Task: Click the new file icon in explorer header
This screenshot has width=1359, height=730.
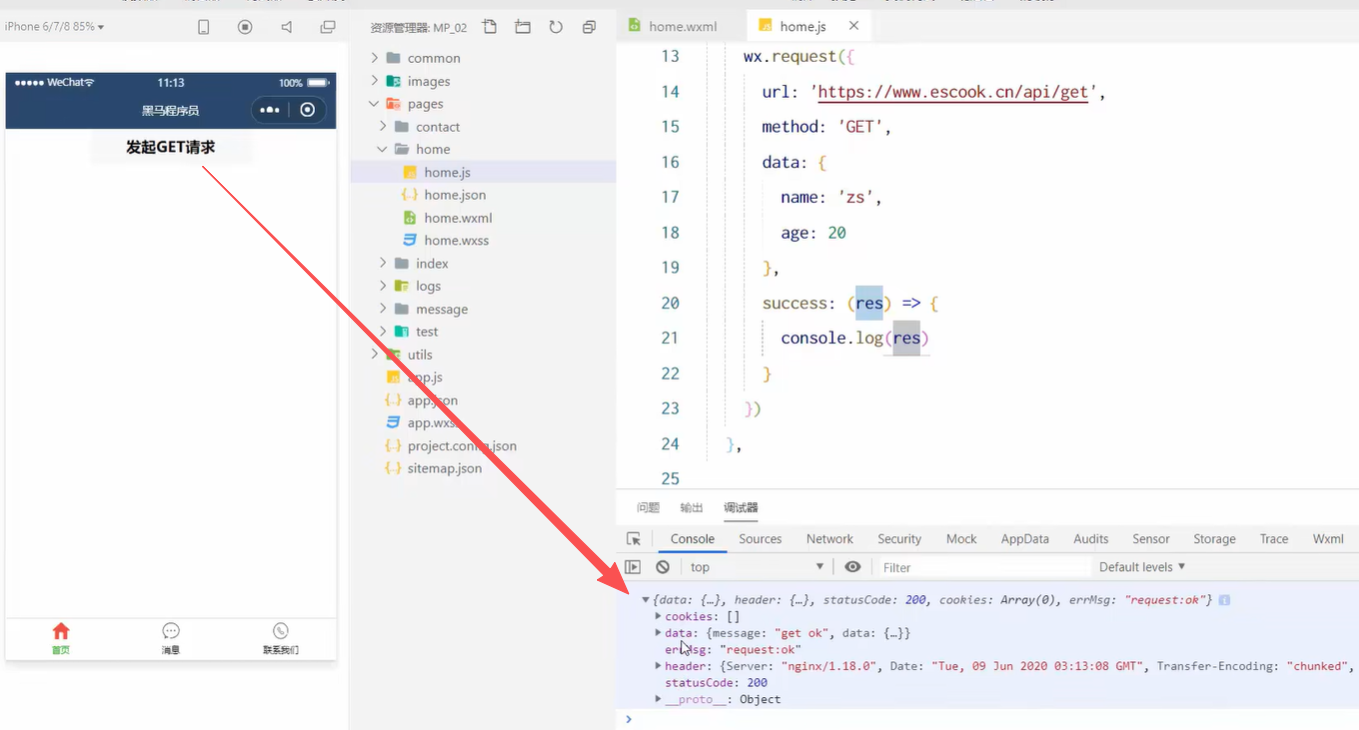Action: tap(489, 27)
